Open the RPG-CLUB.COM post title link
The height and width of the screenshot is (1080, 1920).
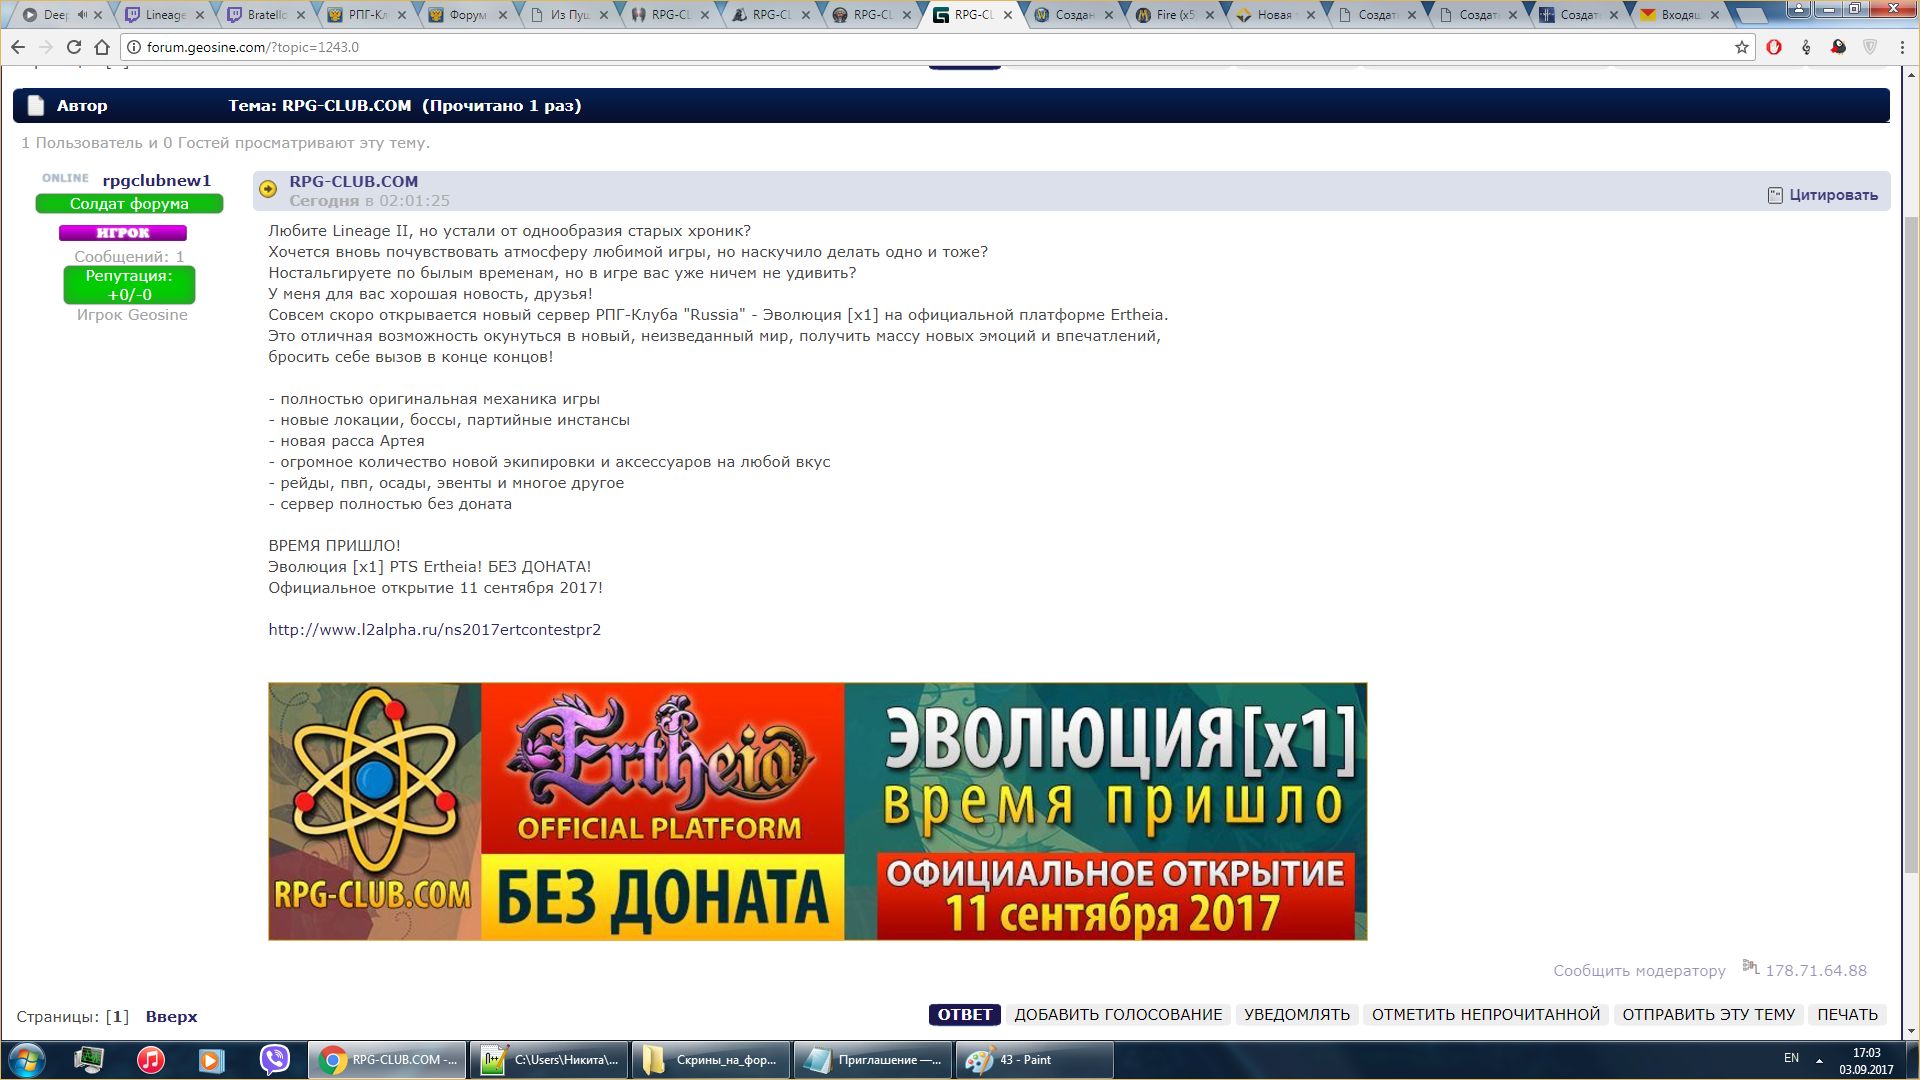[x=354, y=181]
